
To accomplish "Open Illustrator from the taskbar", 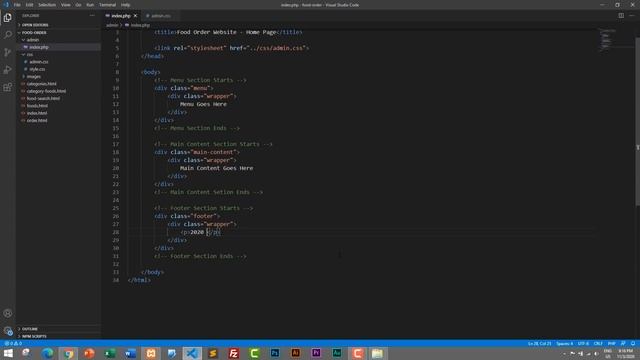I will (x=296, y=353).
